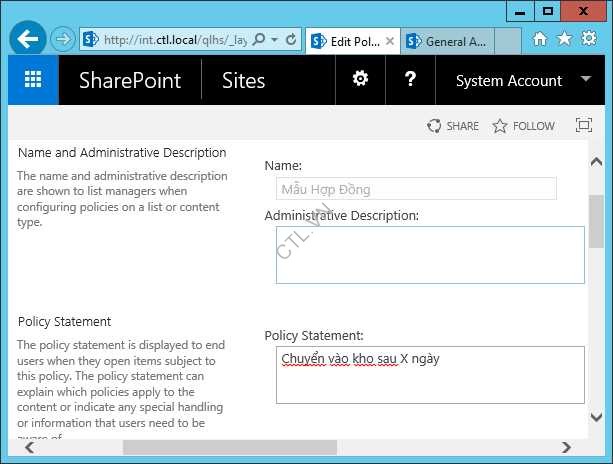613x464 pixels.
Task: Click the browser forward arrow button
Action: 63,40
